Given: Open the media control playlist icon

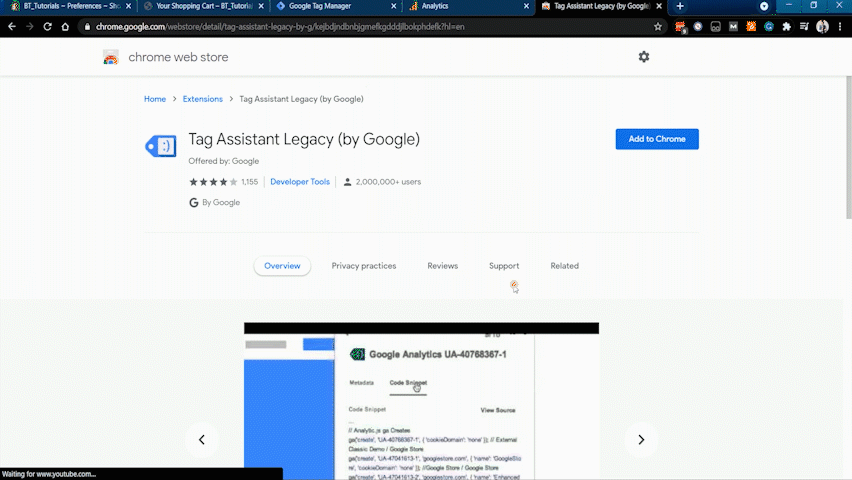Looking at the screenshot, I should (804, 27).
